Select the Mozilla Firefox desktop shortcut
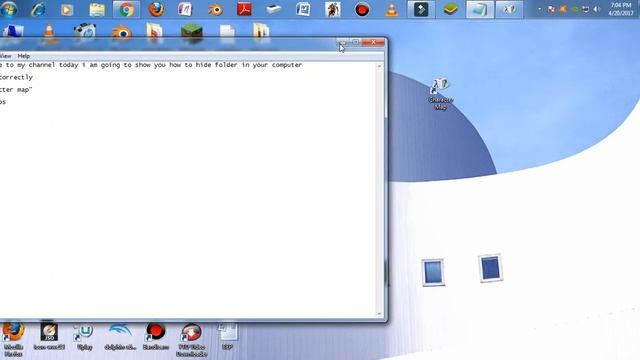Image resolution: width=640 pixels, height=360 pixels. 13,340
